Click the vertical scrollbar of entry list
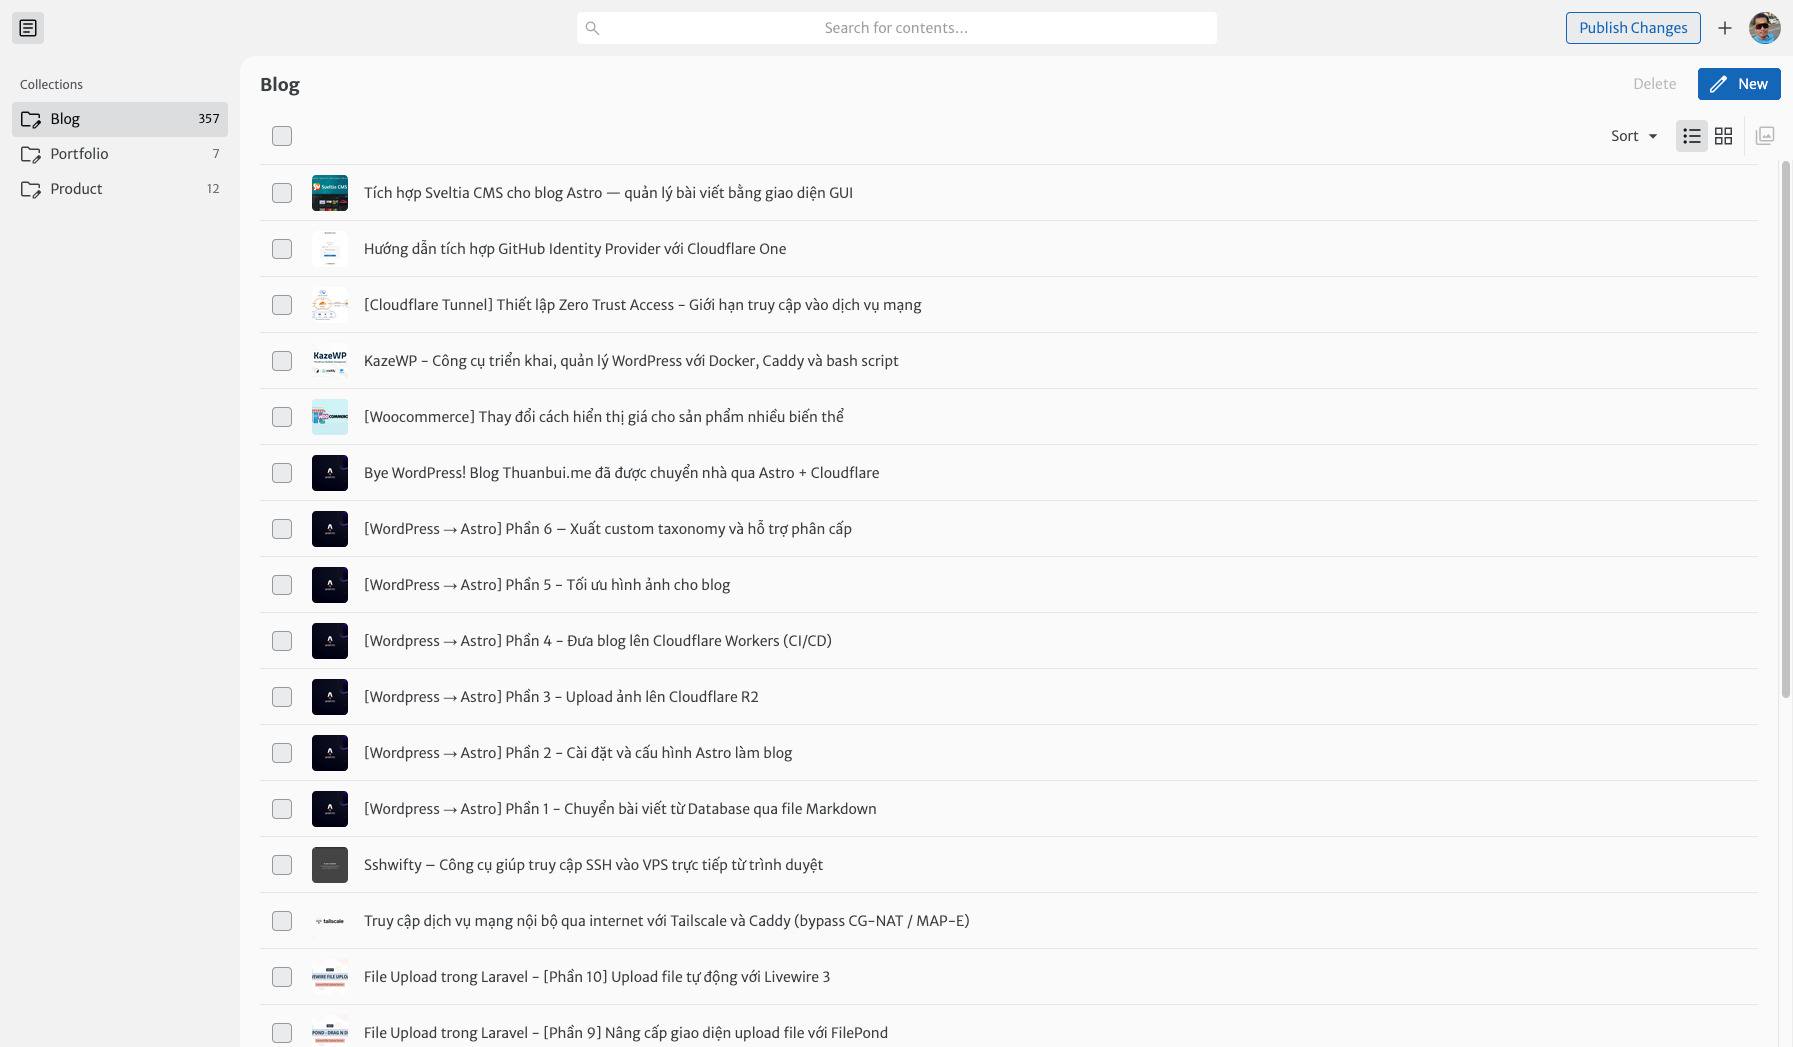Screen dimensions: 1793x1047 [x=1786, y=430]
